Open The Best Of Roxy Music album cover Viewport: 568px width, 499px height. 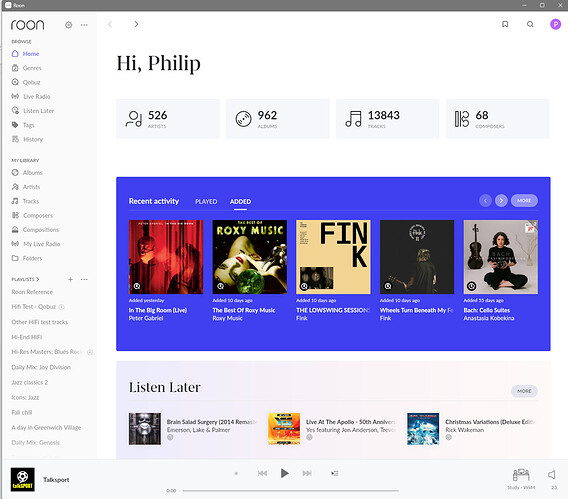250,257
